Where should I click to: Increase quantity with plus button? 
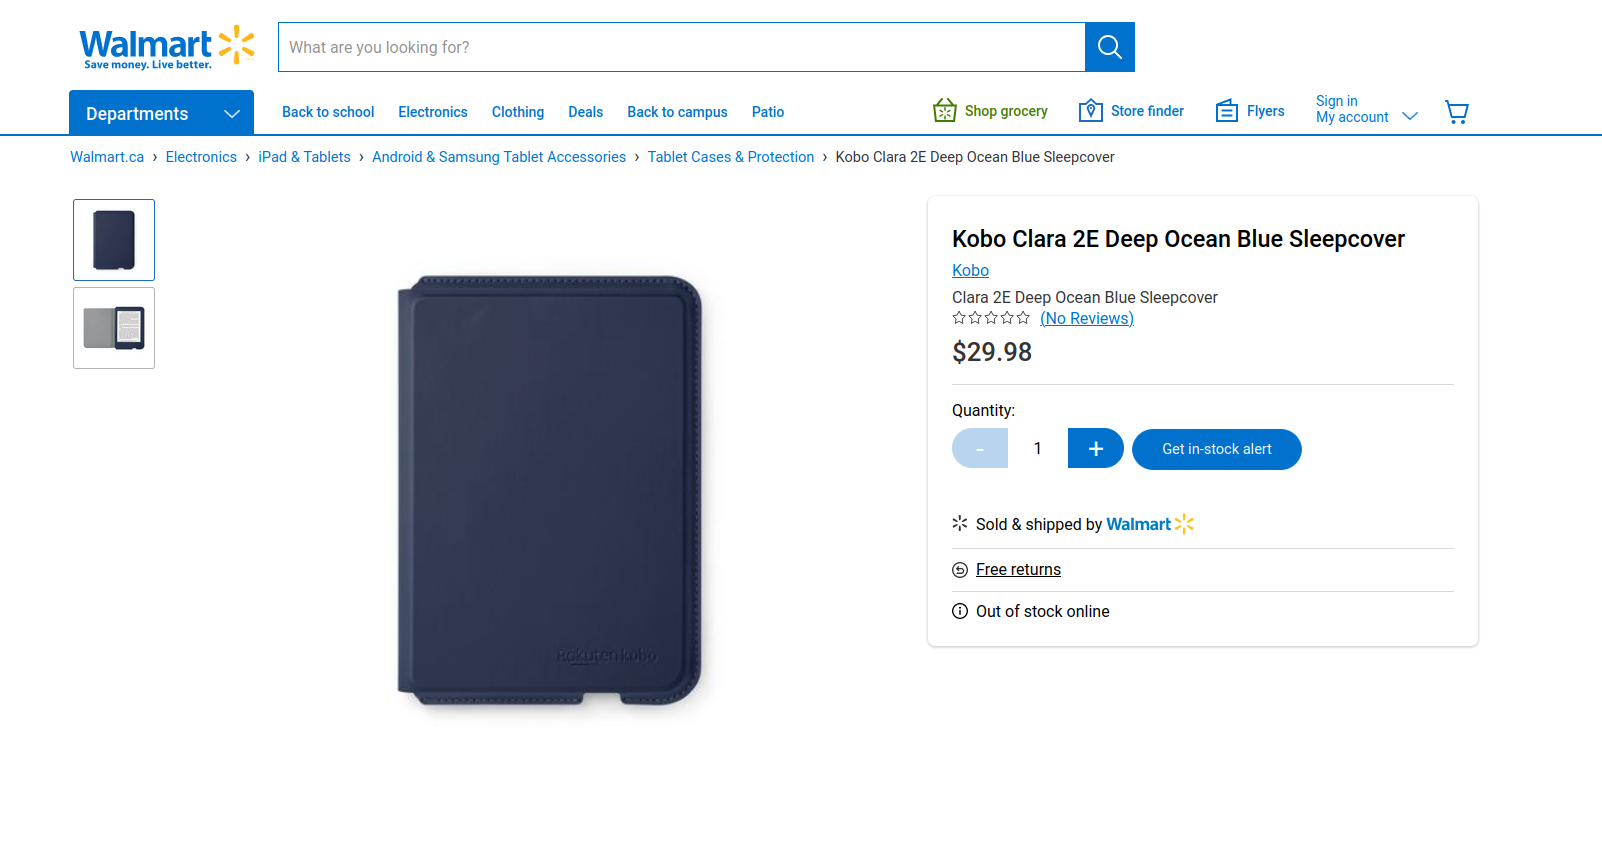click(x=1095, y=448)
